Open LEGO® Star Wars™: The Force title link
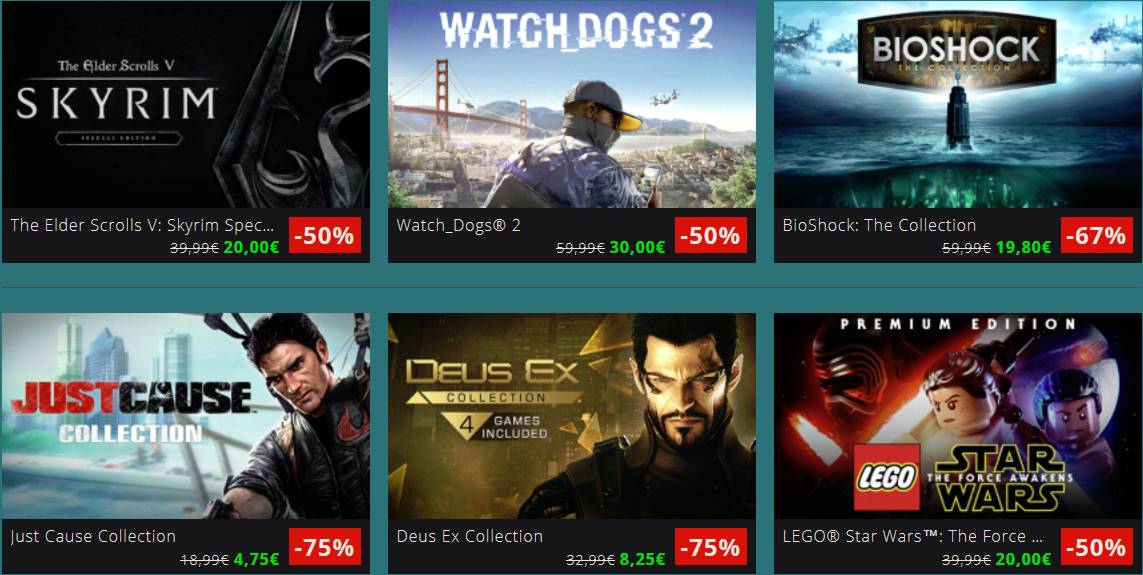1143x575 pixels. pos(913,536)
